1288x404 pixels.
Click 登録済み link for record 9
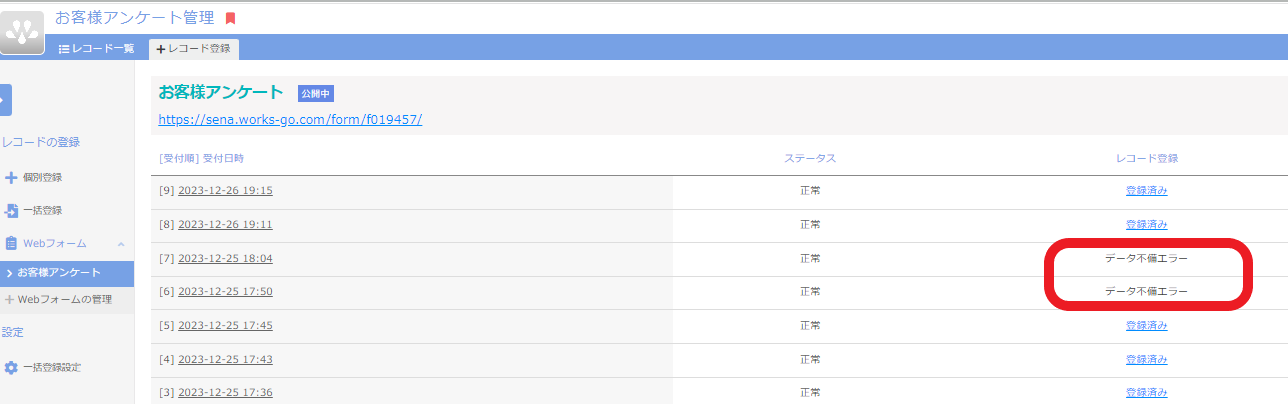[x=1146, y=190]
